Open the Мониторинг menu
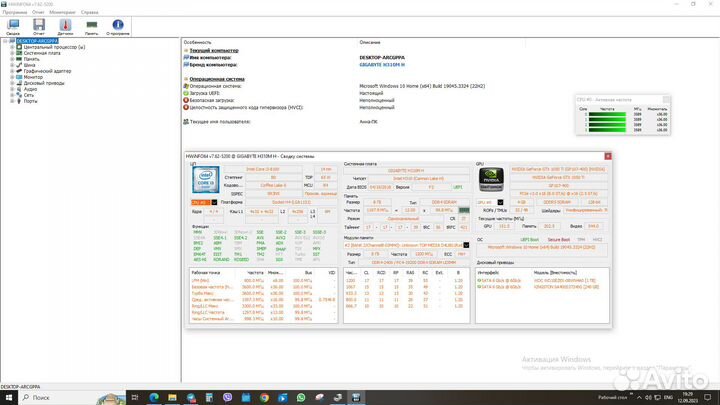Image resolution: width=720 pixels, height=405 pixels. point(62,12)
